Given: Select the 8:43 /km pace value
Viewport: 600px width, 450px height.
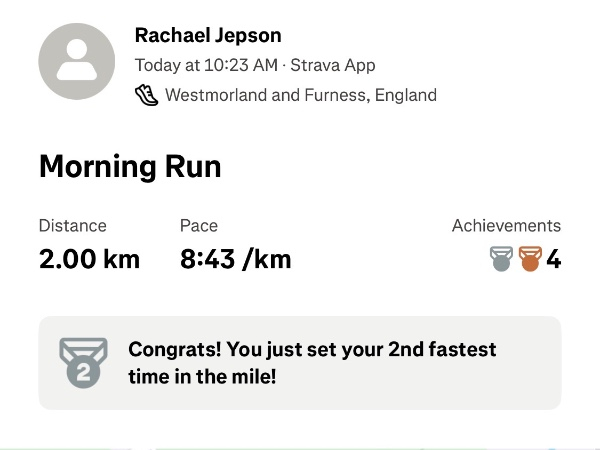Looking at the screenshot, I should tap(235, 260).
